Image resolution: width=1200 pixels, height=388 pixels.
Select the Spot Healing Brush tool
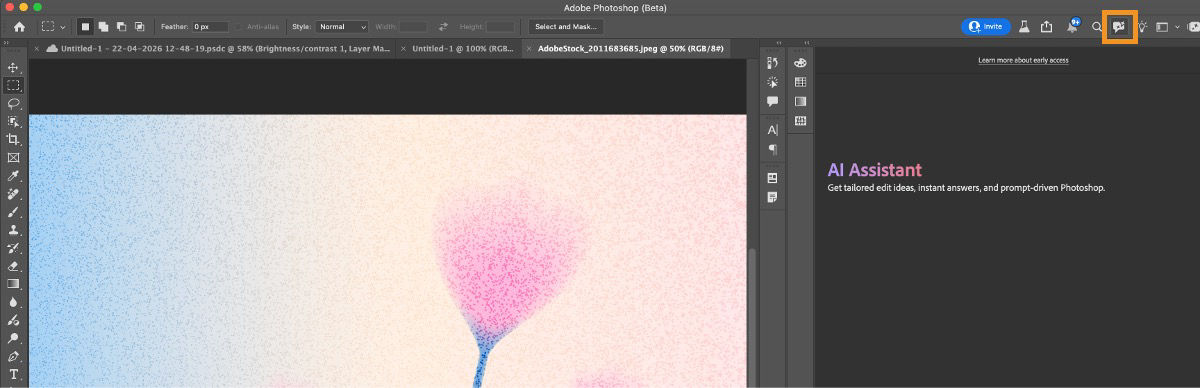(x=14, y=194)
